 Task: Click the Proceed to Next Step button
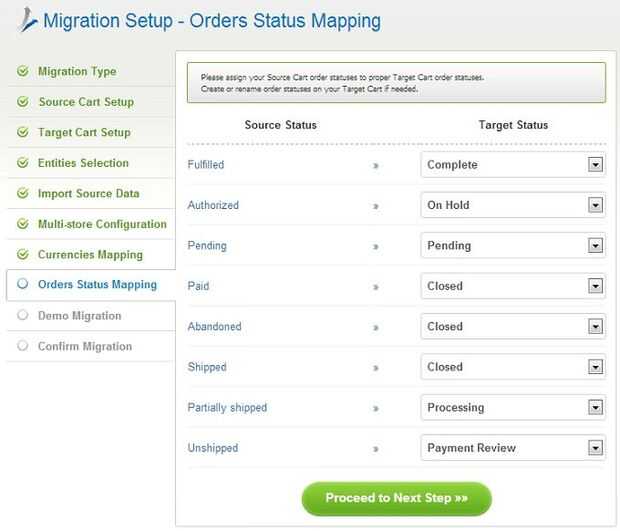[x=396, y=498]
